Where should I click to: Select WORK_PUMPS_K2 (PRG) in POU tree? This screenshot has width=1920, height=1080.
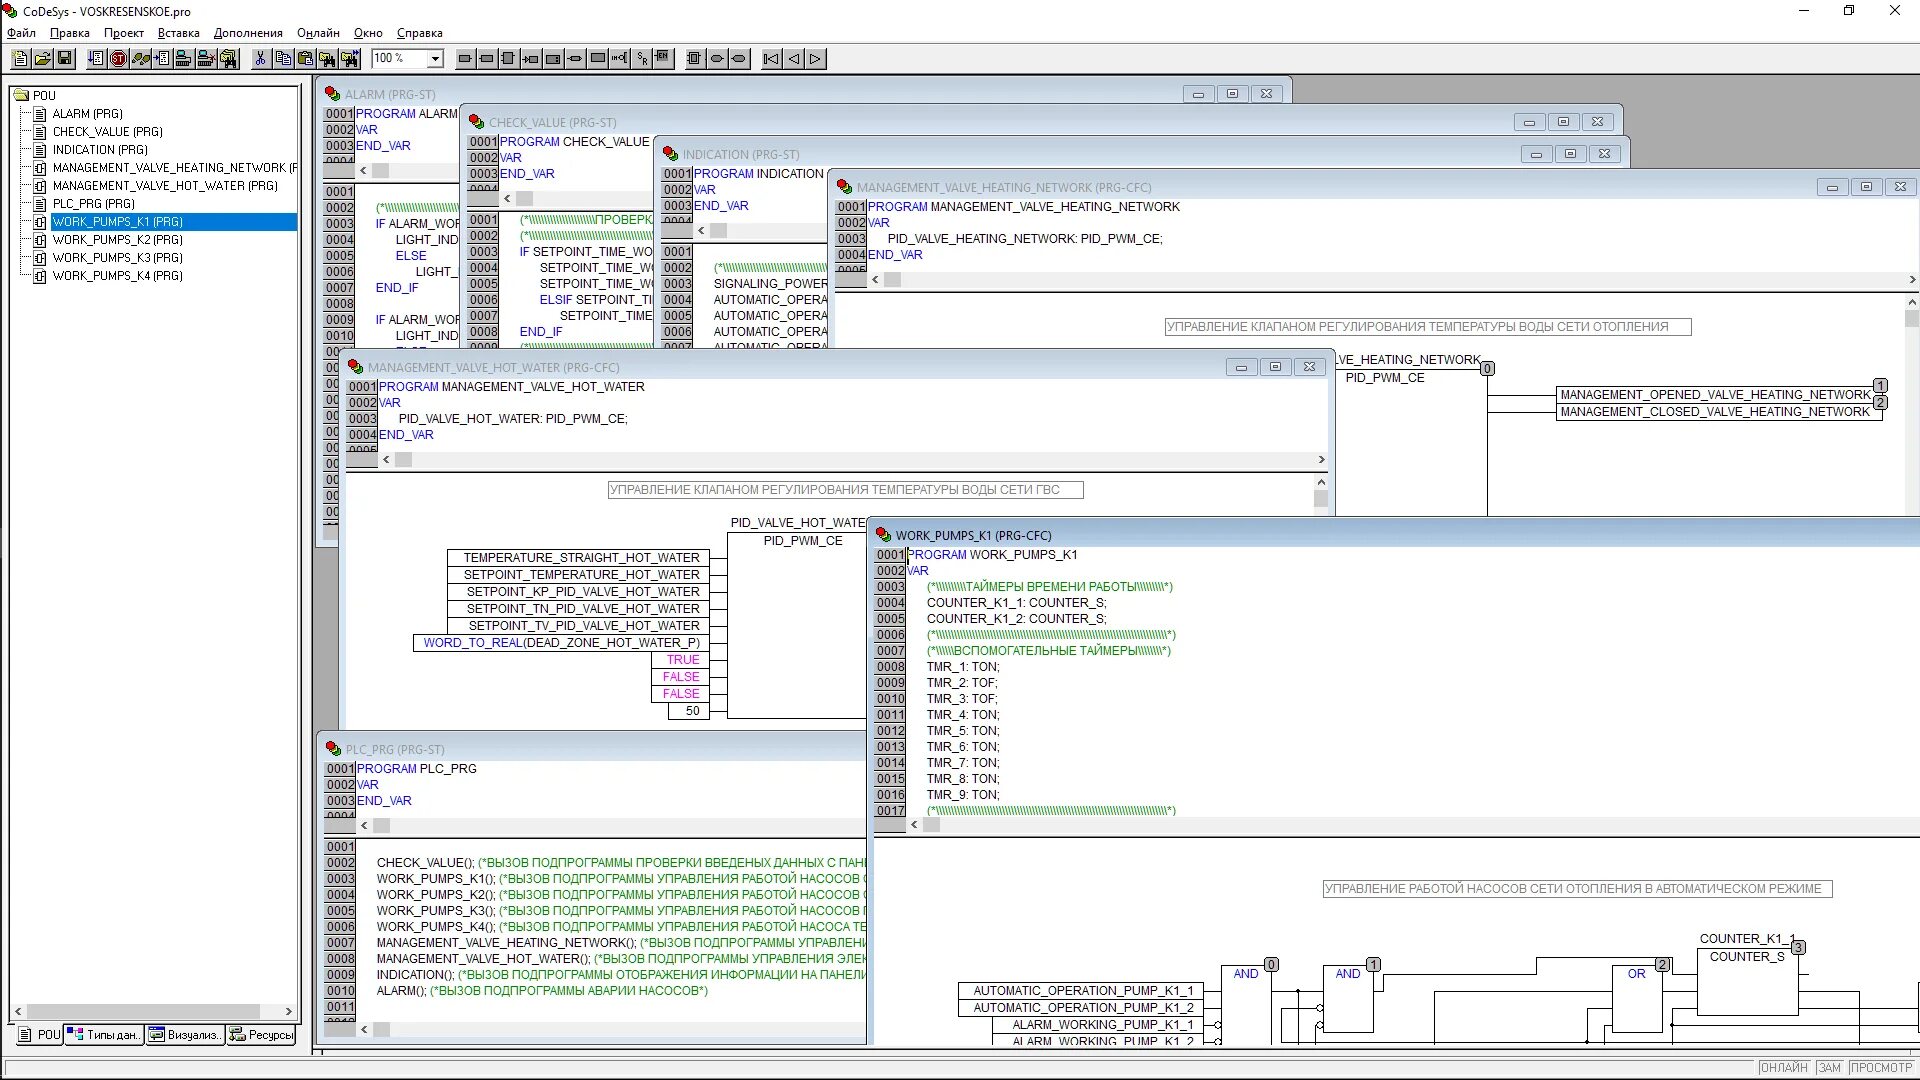117,240
